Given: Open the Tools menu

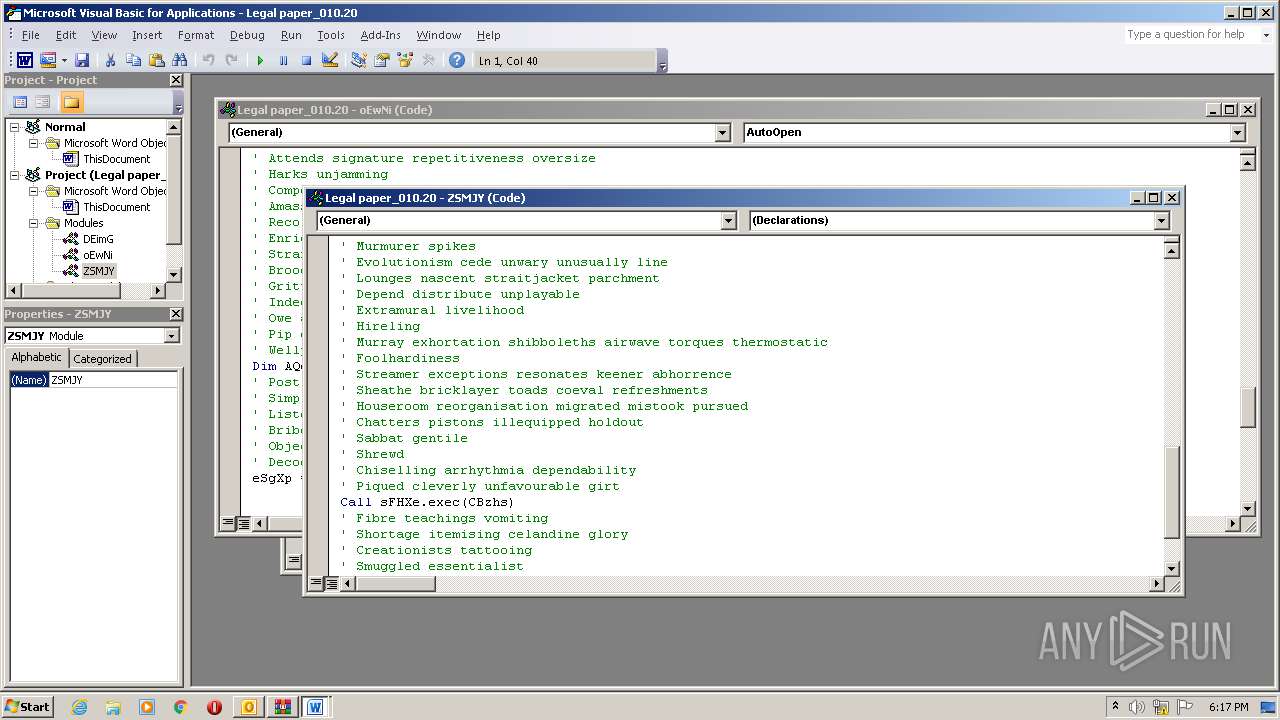Looking at the screenshot, I should (x=331, y=35).
